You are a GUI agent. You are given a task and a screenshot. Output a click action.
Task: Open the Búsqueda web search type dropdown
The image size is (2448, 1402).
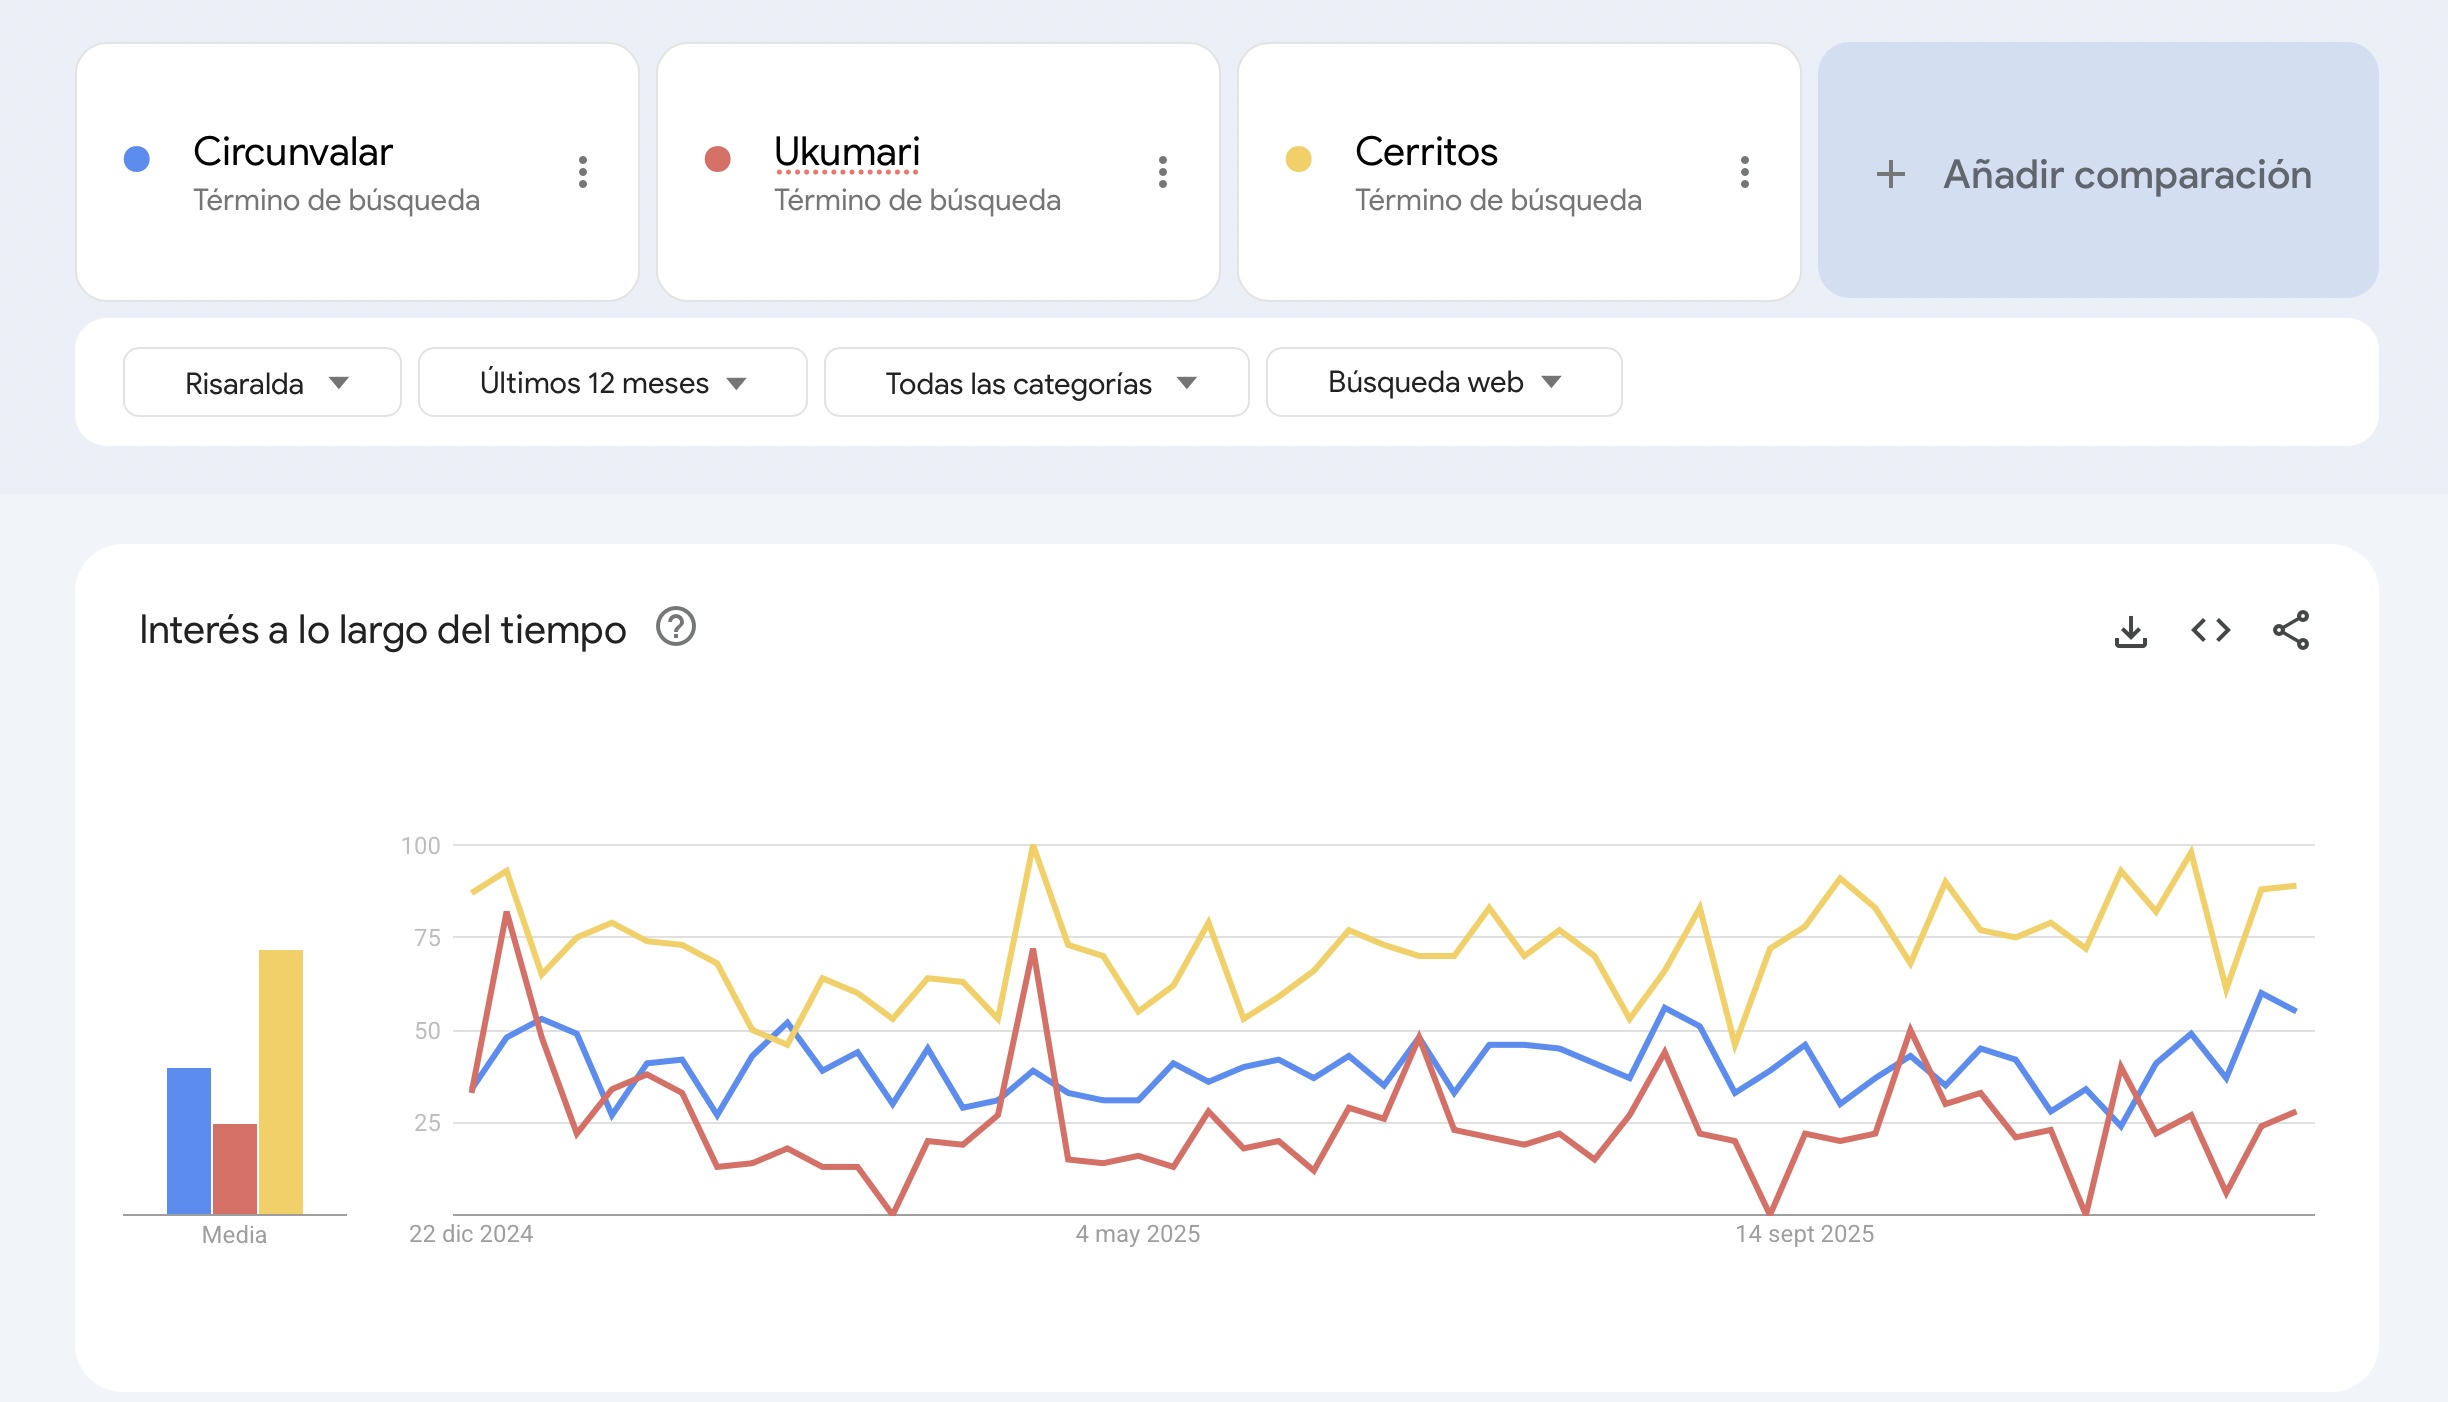pos(1444,382)
